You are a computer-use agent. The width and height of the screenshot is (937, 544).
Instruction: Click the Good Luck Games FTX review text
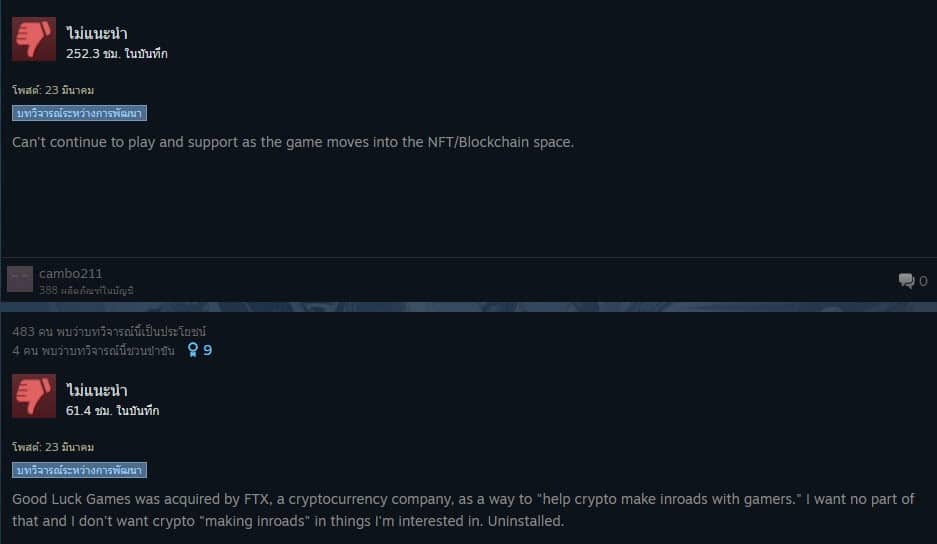(x=463, y=510)
